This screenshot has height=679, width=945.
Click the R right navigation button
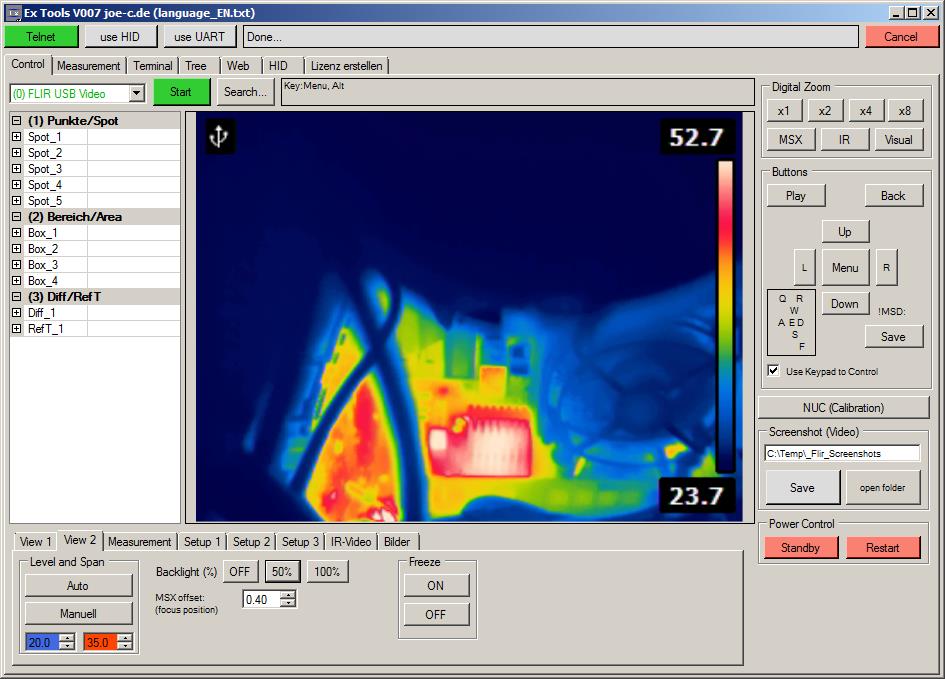[x=886, y=268]
